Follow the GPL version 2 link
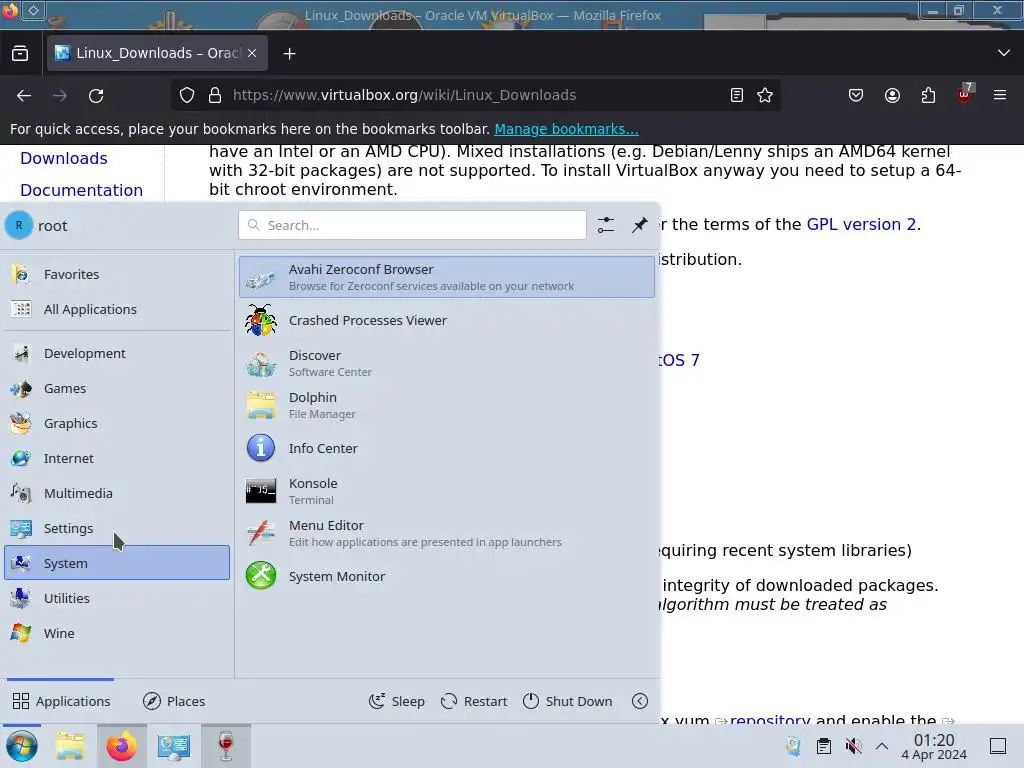This screenshot has width=1024, height=768. coord(861,224)
